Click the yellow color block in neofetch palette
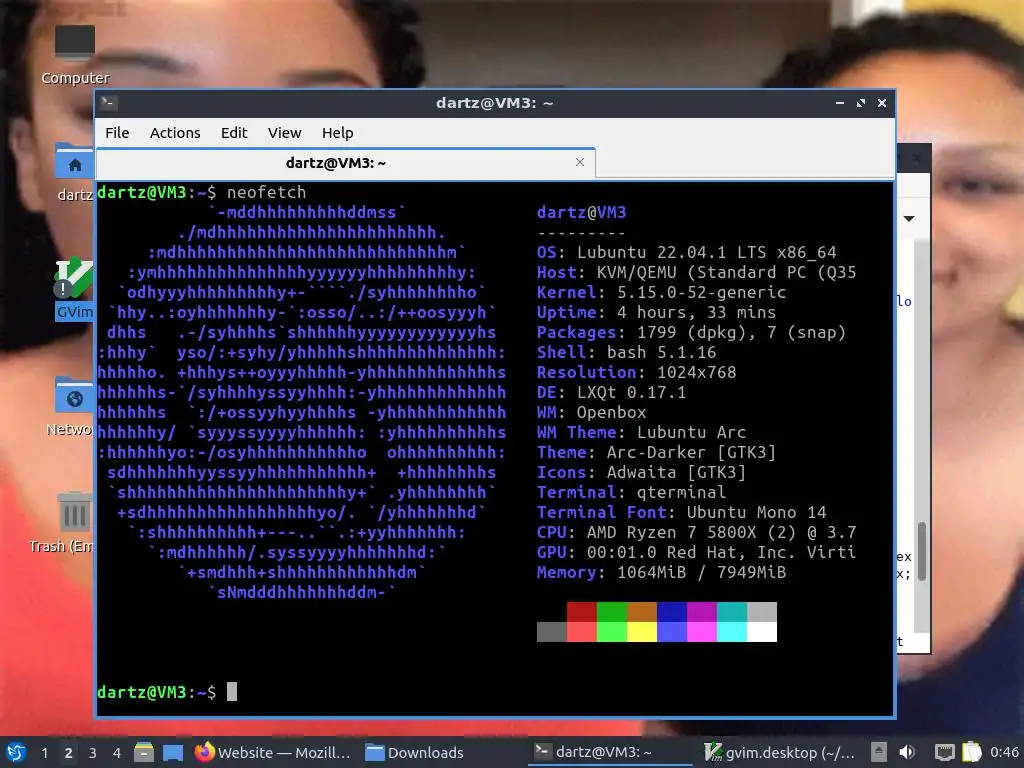This screenshot has height=768, width=1024. pyautogui.click(x=641, y=632)
